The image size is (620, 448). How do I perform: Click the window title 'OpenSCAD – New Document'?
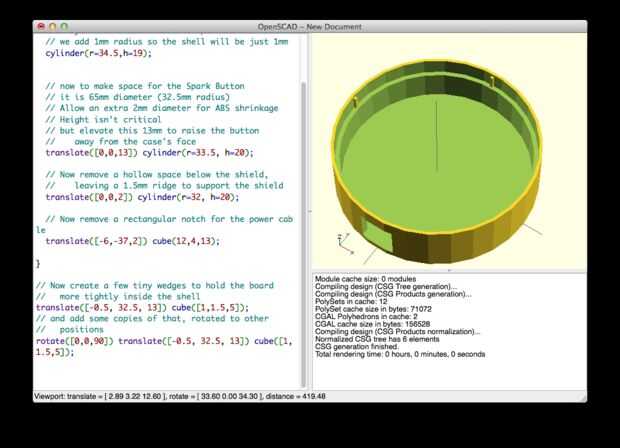click(x=310, y=27)
